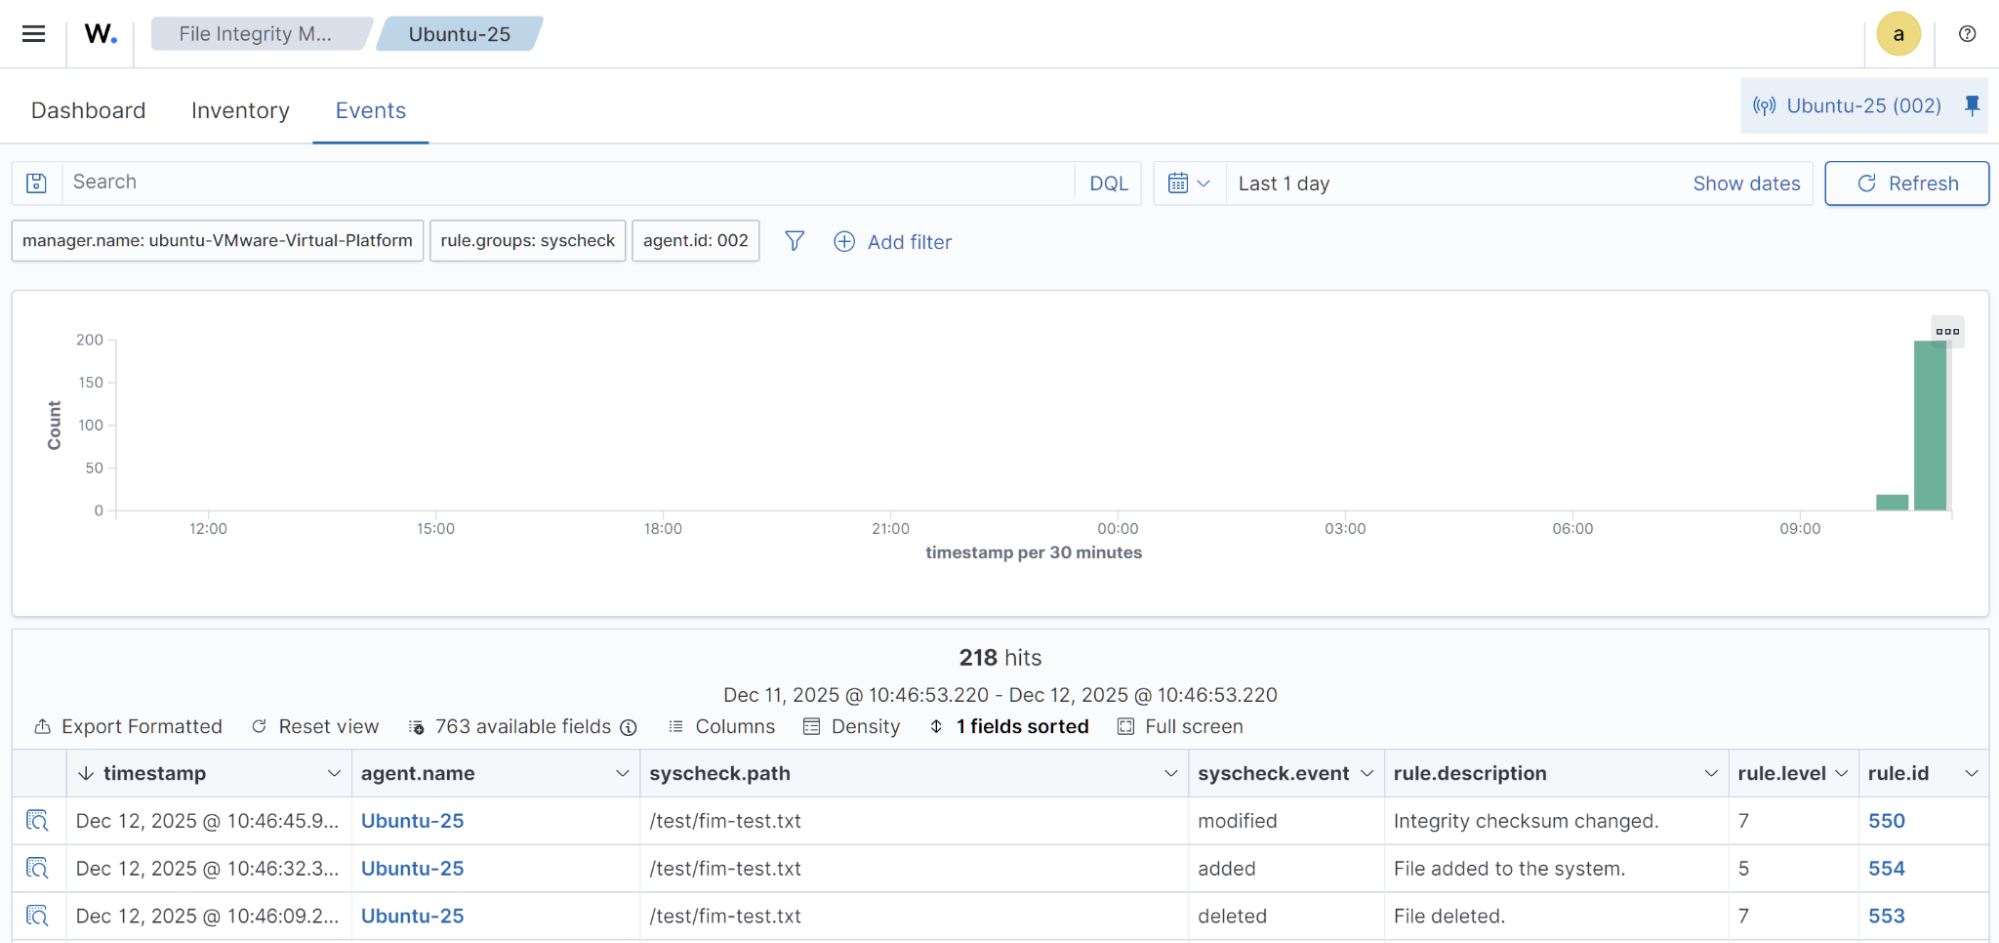Unpin the Ubuntu-25 agent pin icon
This screenshot has height=943, width=1999.
point(1971,106)
